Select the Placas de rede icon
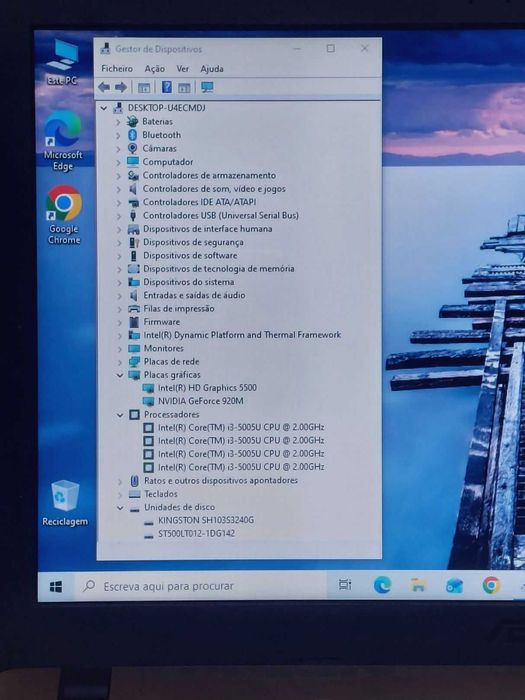 pos(134,362)
